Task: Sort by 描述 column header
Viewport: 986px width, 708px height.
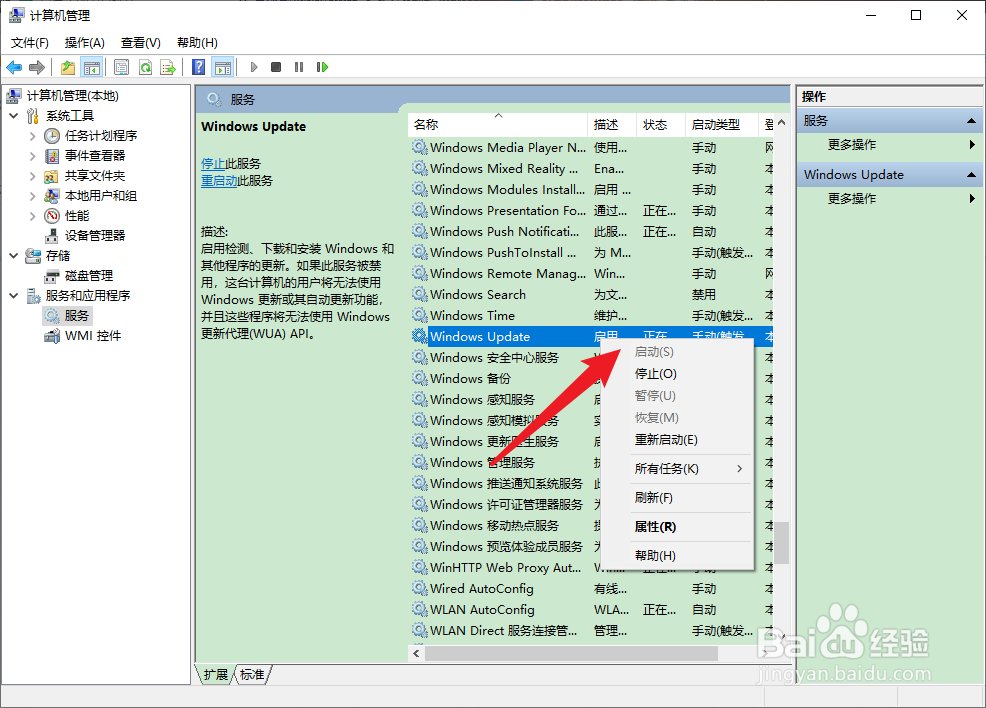Action: (612, 124)
